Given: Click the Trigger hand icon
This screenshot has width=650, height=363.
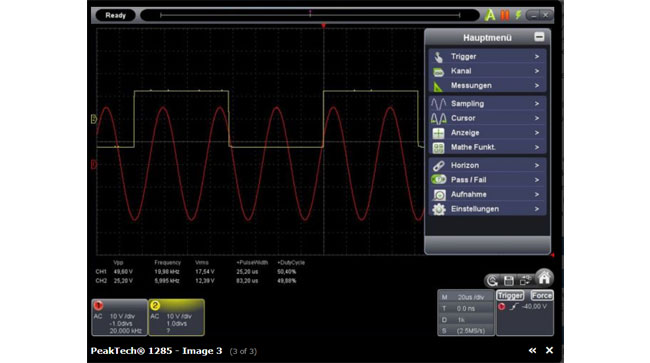Looking at the screenshot, I should pos(439,57).
